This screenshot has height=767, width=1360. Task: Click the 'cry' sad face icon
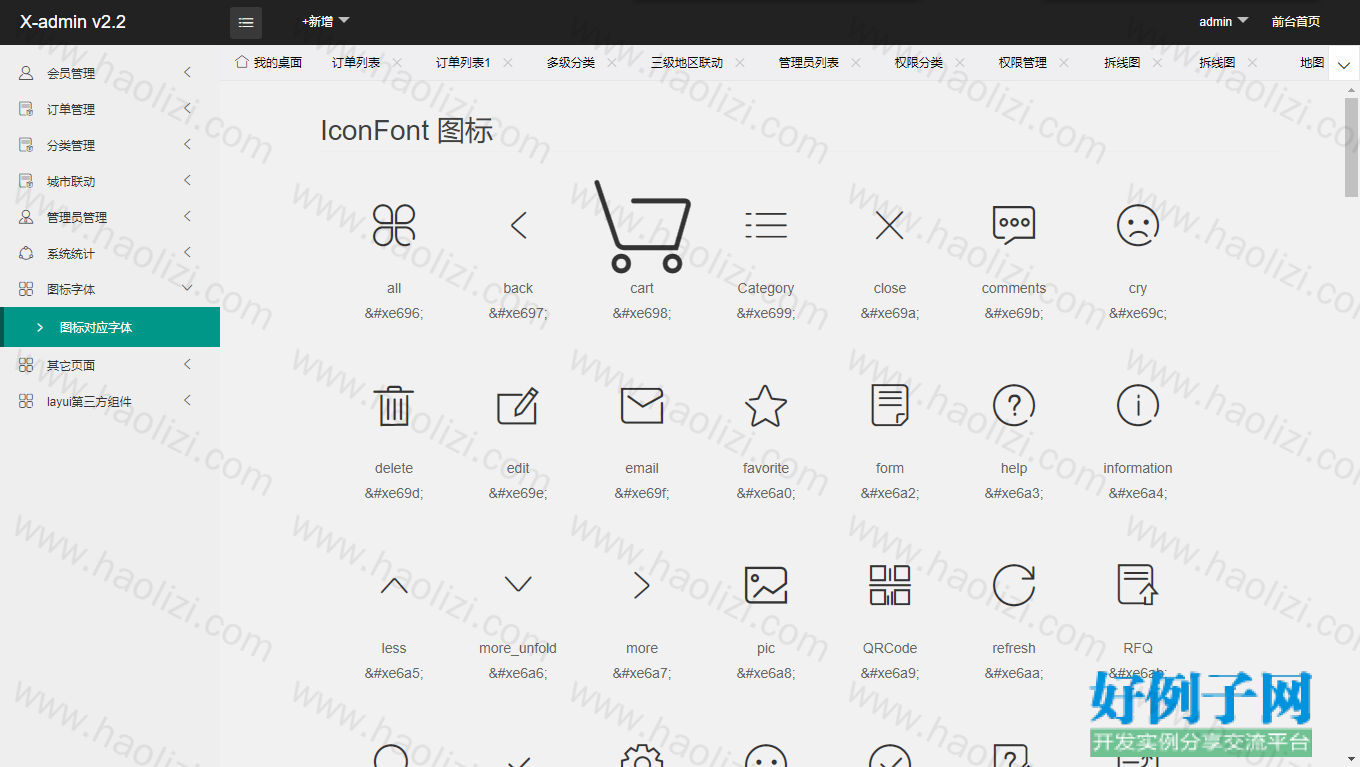(1138, 225)
